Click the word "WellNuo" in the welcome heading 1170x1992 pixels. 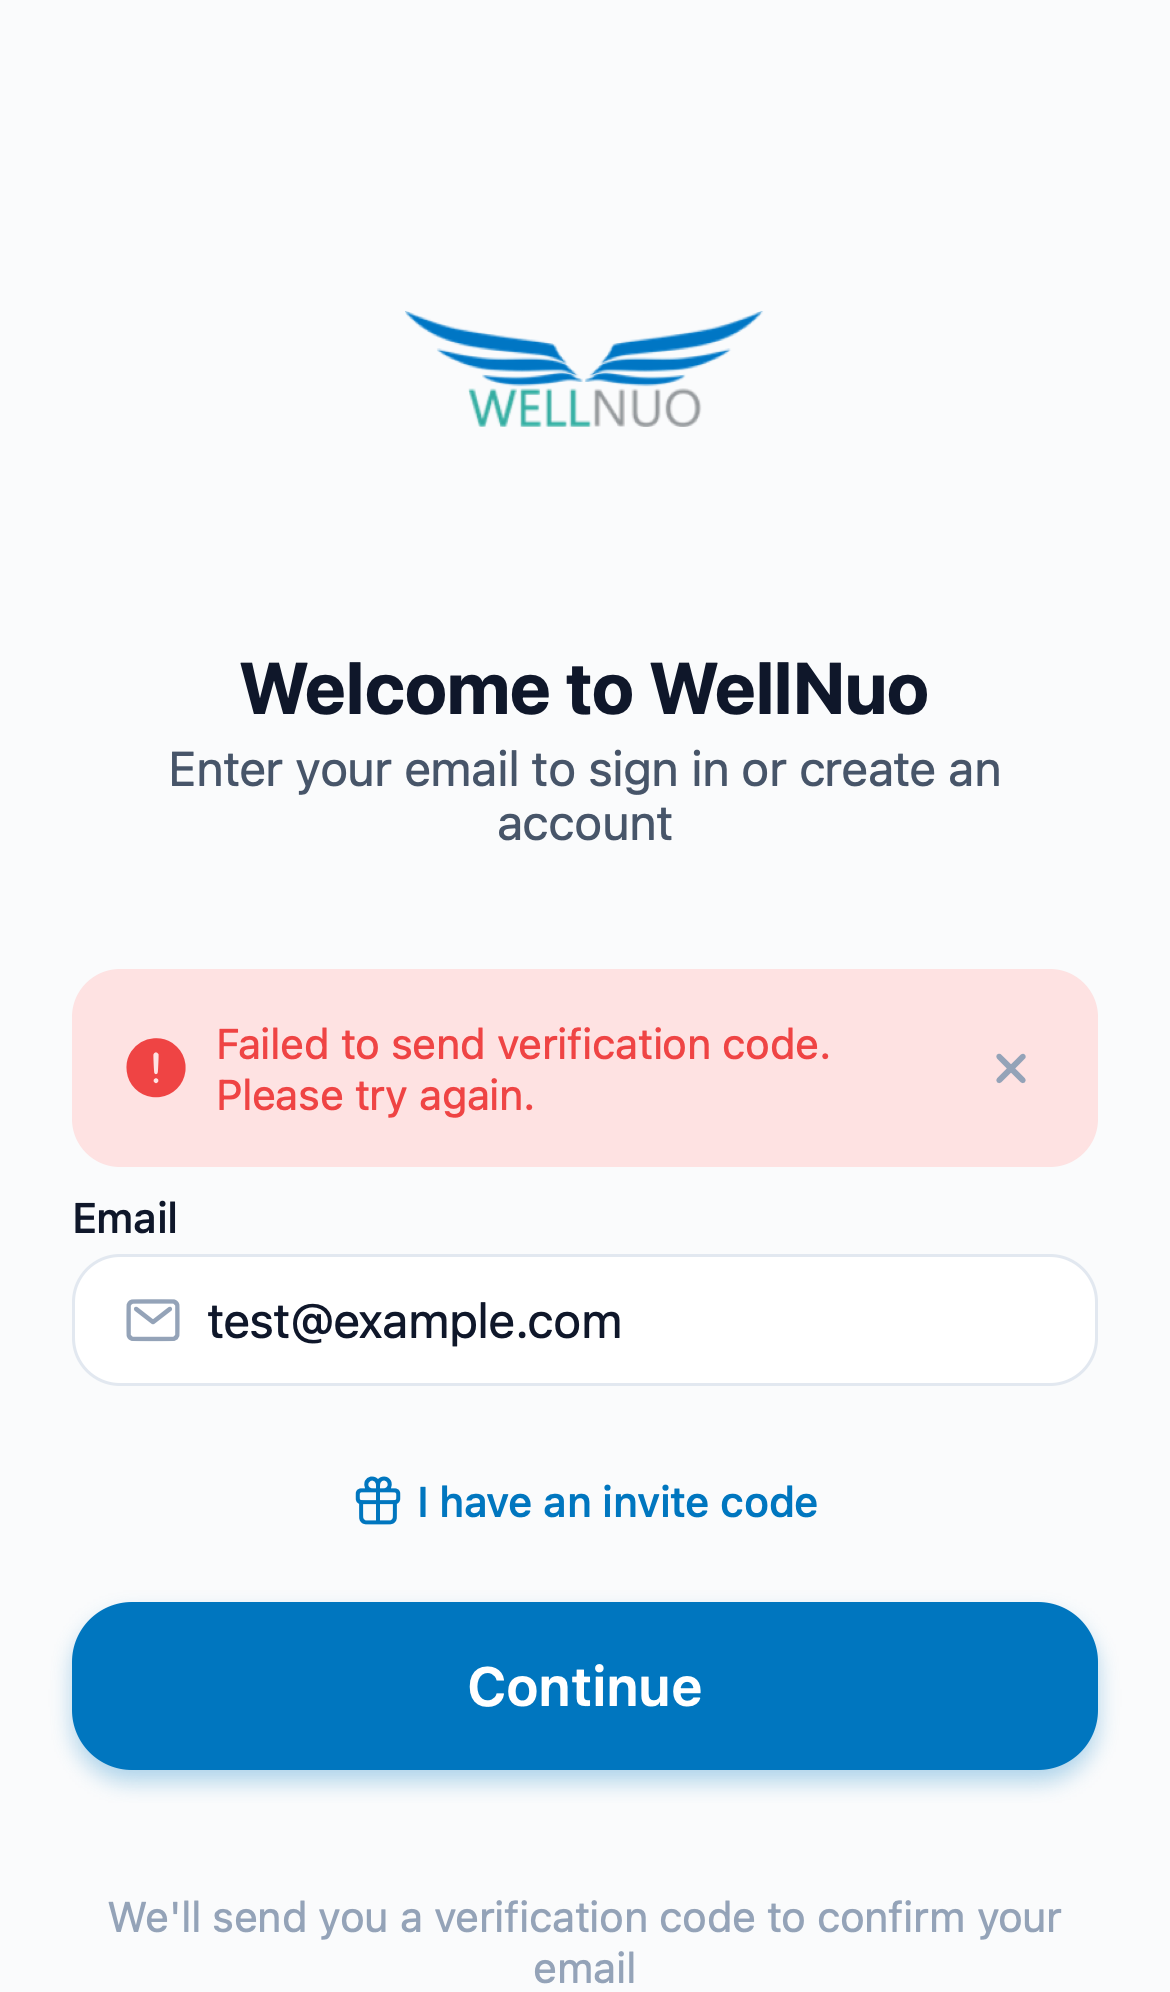coord(789,689)
